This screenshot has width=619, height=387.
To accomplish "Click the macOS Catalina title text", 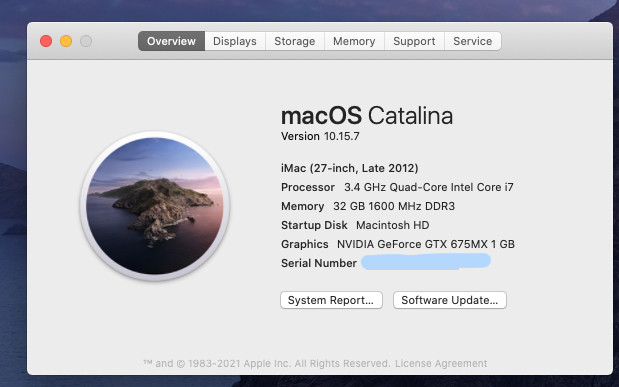I will [x=367, y=116].
